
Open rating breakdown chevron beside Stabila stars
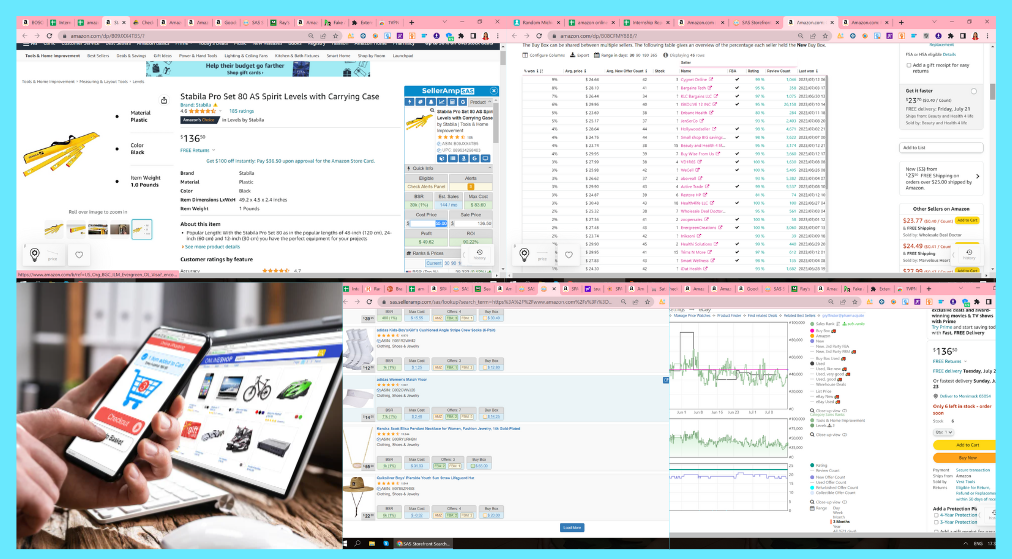(221, 111)
